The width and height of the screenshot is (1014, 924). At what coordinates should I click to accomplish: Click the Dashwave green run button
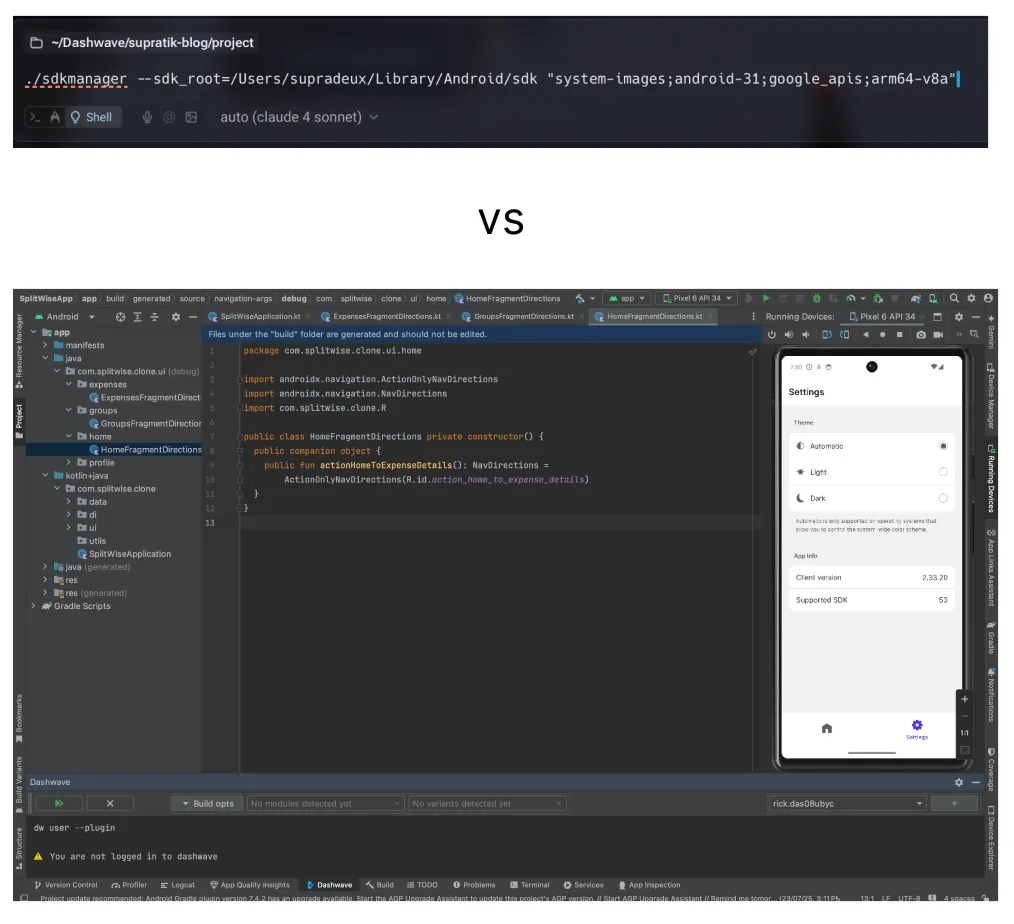tap(59, 803)
